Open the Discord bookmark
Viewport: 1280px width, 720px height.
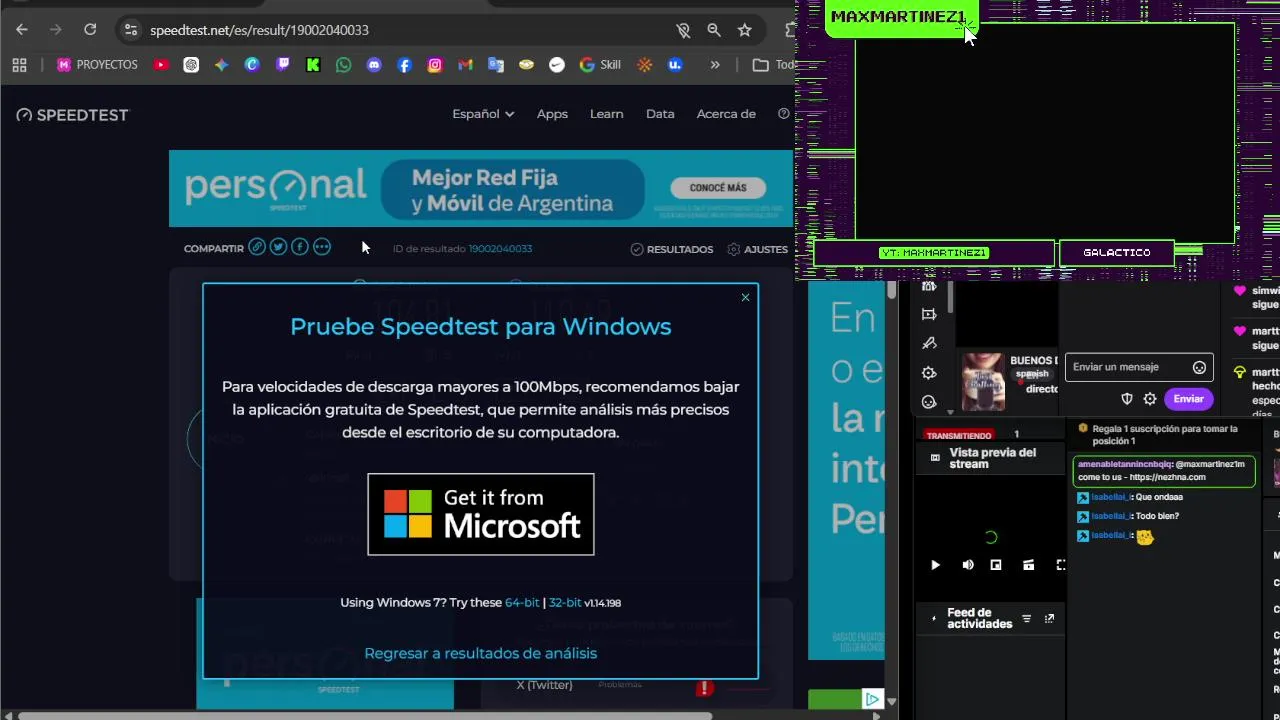tap(374, 65)
